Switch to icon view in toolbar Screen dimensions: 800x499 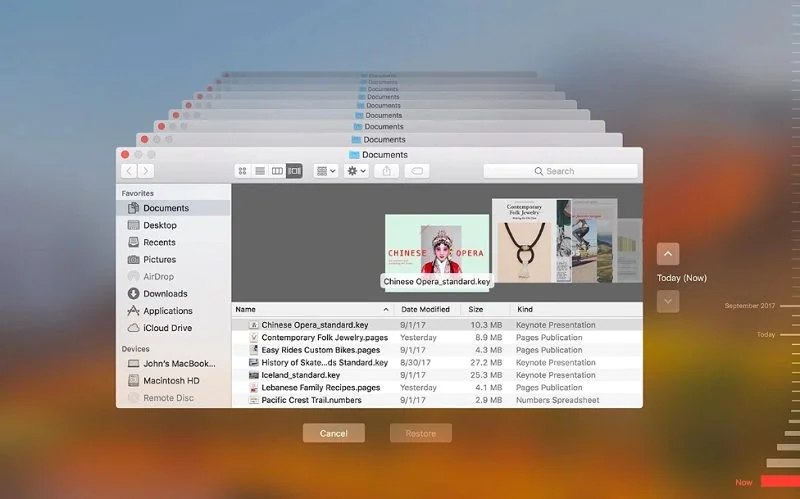[242, 171]
